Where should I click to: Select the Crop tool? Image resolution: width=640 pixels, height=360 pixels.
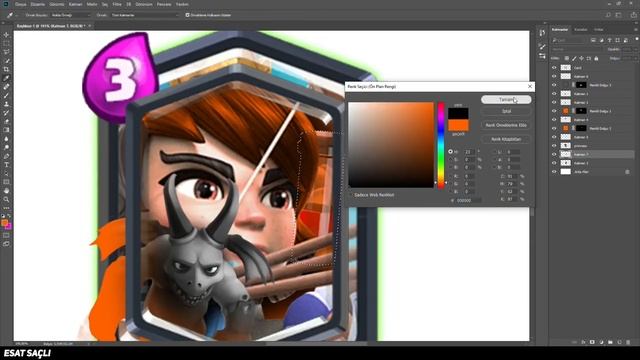coord(6,69)
